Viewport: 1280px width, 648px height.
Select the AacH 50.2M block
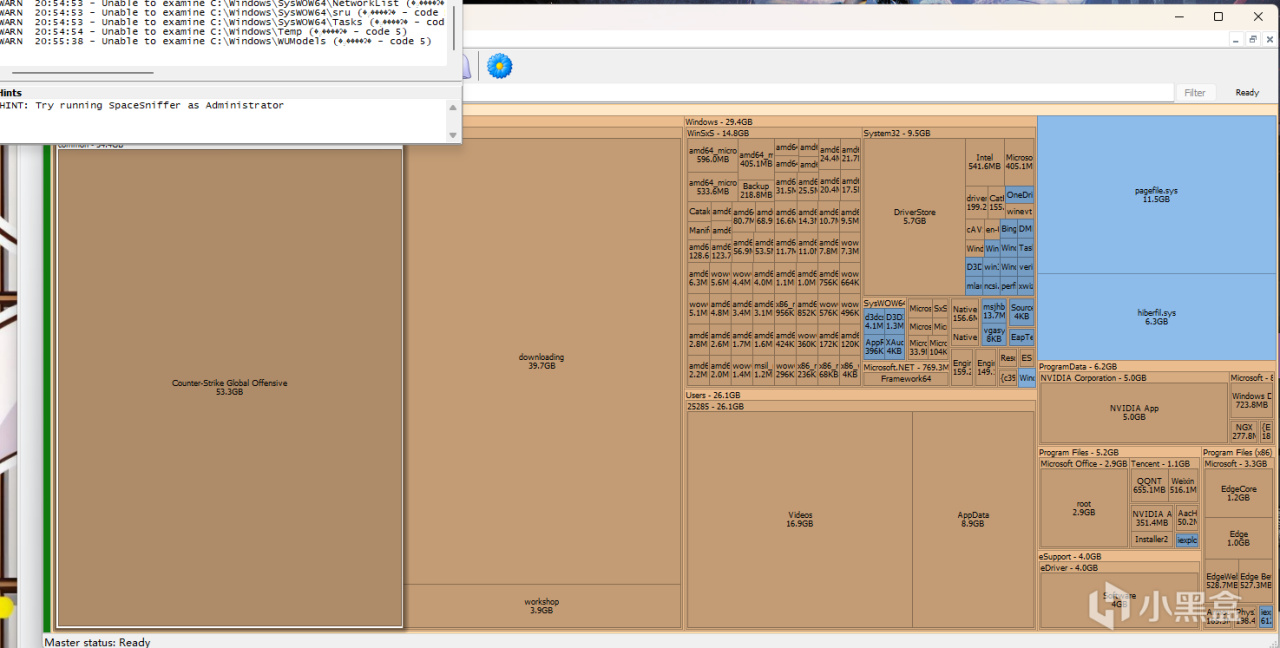(x=1187, y=518)
